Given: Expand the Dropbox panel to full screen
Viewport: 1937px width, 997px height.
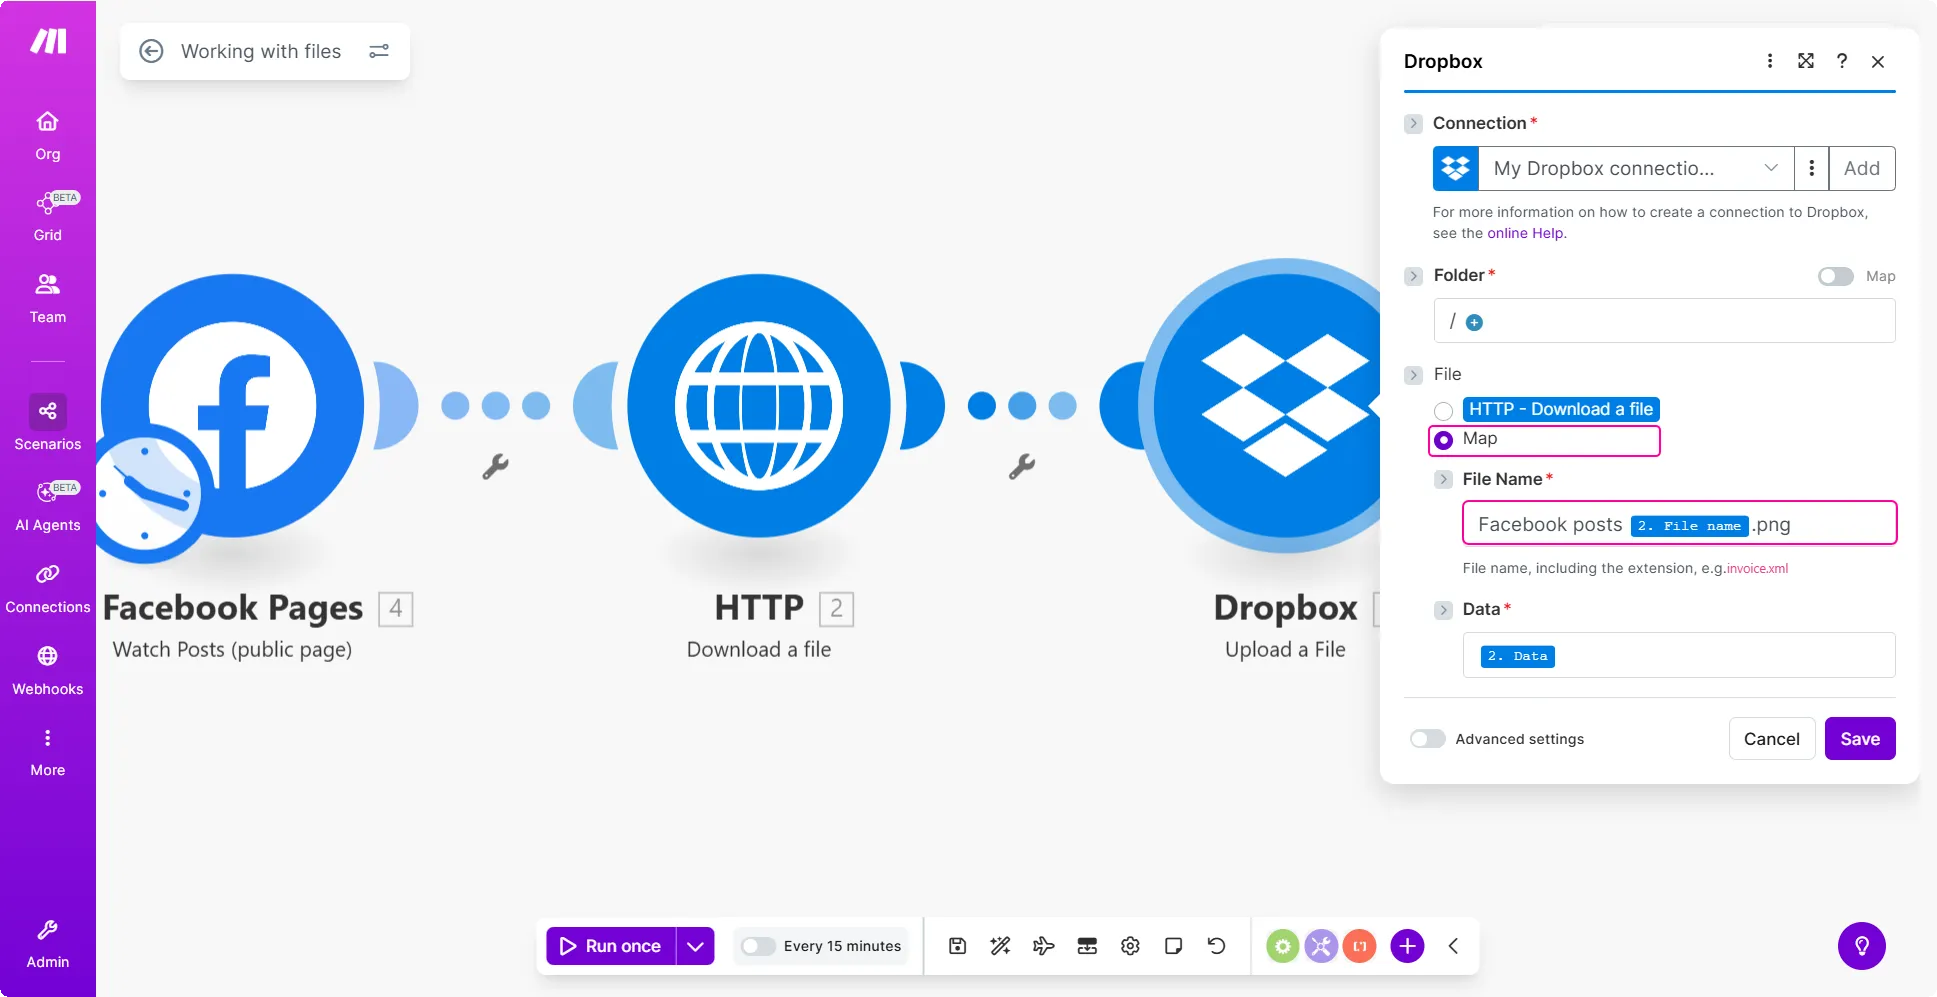Looking at the screenshot, I should click(x=1806, y=61).
